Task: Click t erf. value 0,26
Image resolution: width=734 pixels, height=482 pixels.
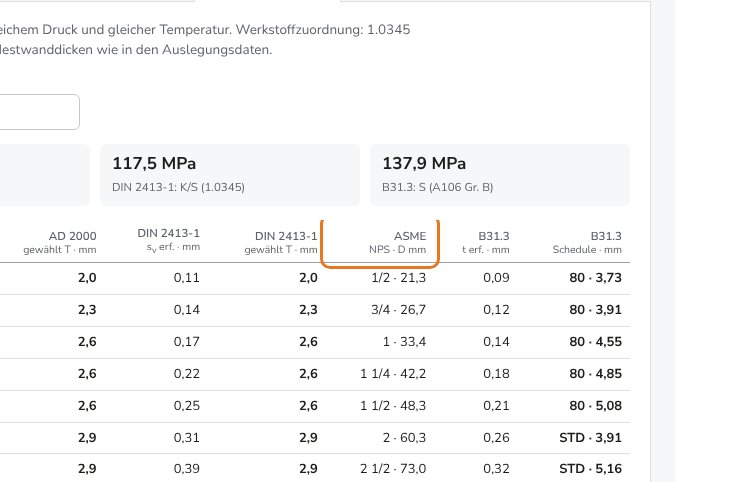Action: (x=496, y=438)
